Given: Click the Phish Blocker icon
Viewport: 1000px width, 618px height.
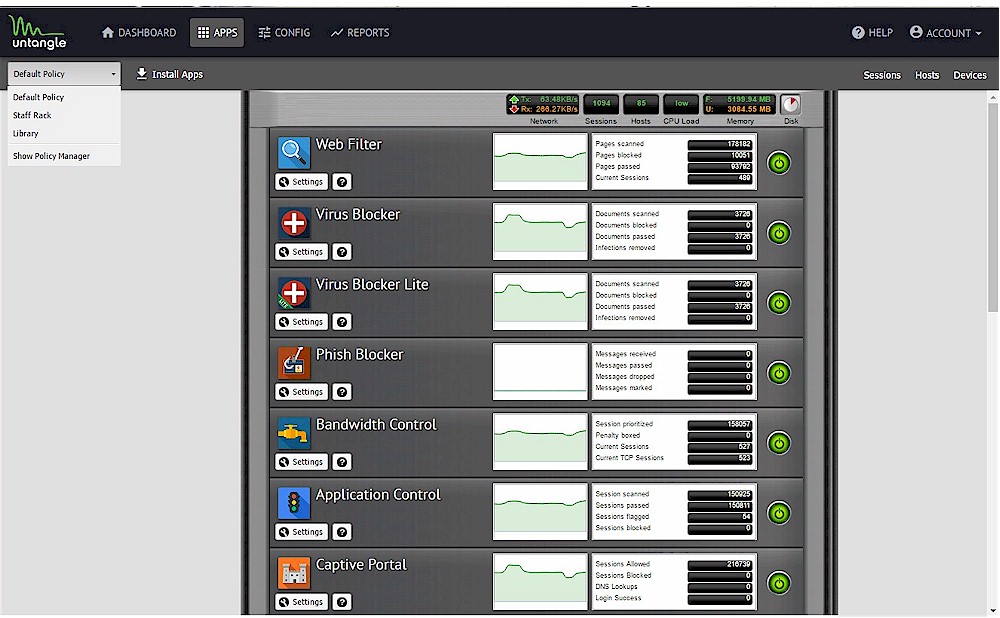Looking at the screenshot, I should [x=294, y=363].
